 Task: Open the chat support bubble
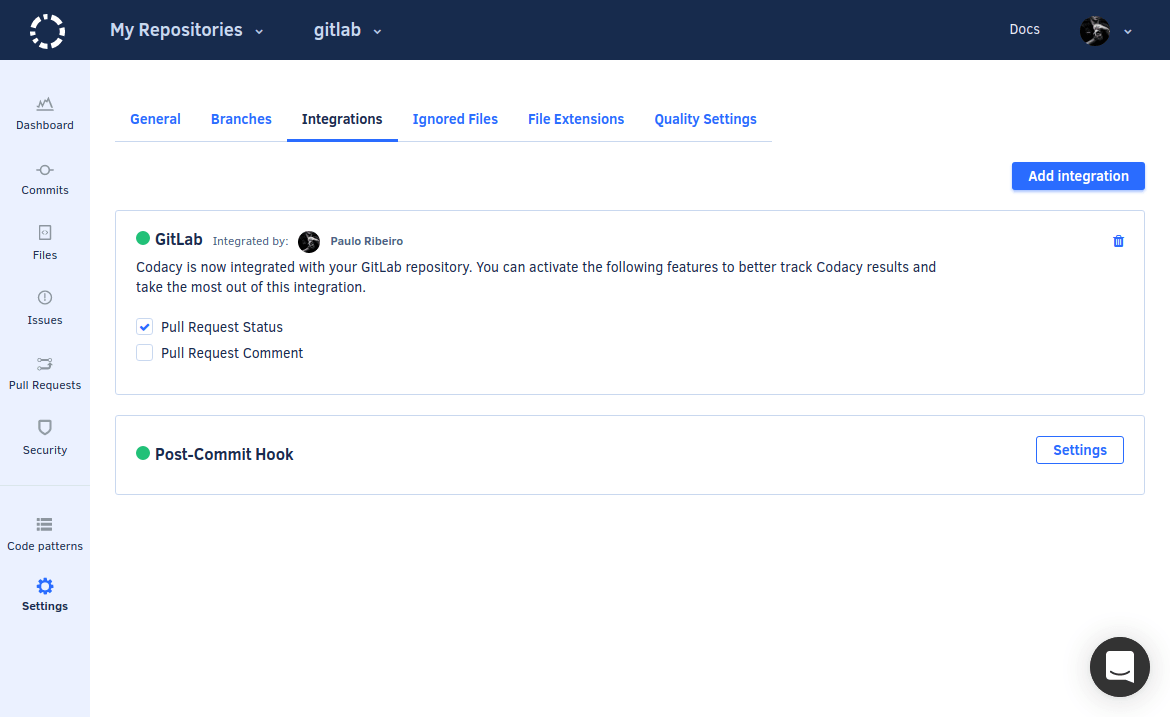(1119, 666)
